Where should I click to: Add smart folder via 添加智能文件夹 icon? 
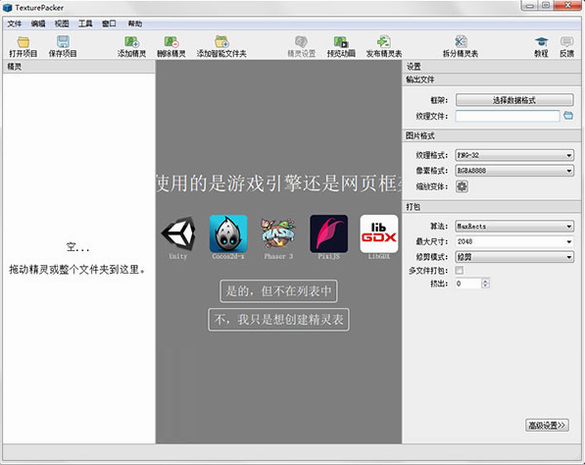point(222,47)
